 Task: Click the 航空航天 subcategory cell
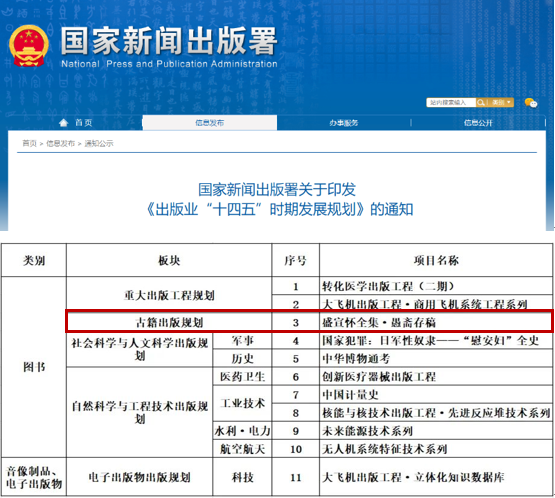[x=242, y=449]
